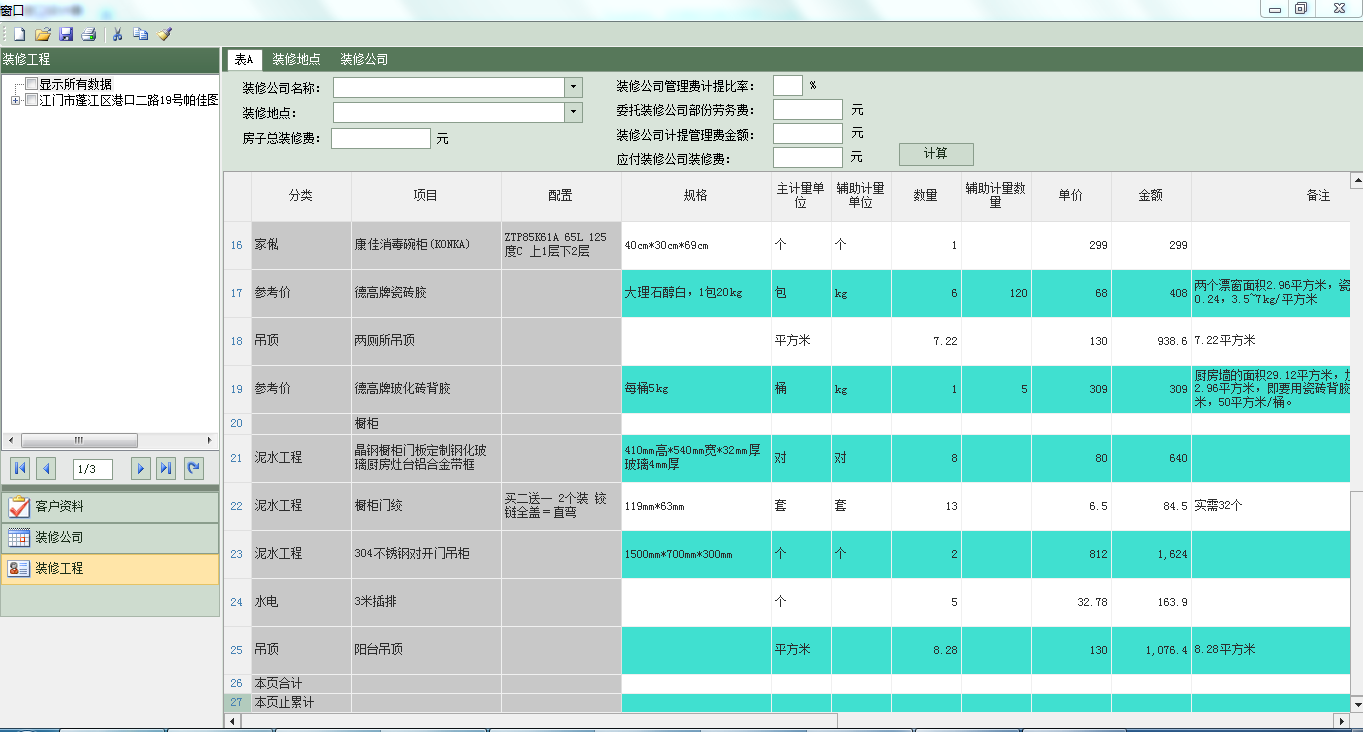Screen dimensions: 1363x732
Task: Click the Cut scissors icon
Action: click(117, 34)
